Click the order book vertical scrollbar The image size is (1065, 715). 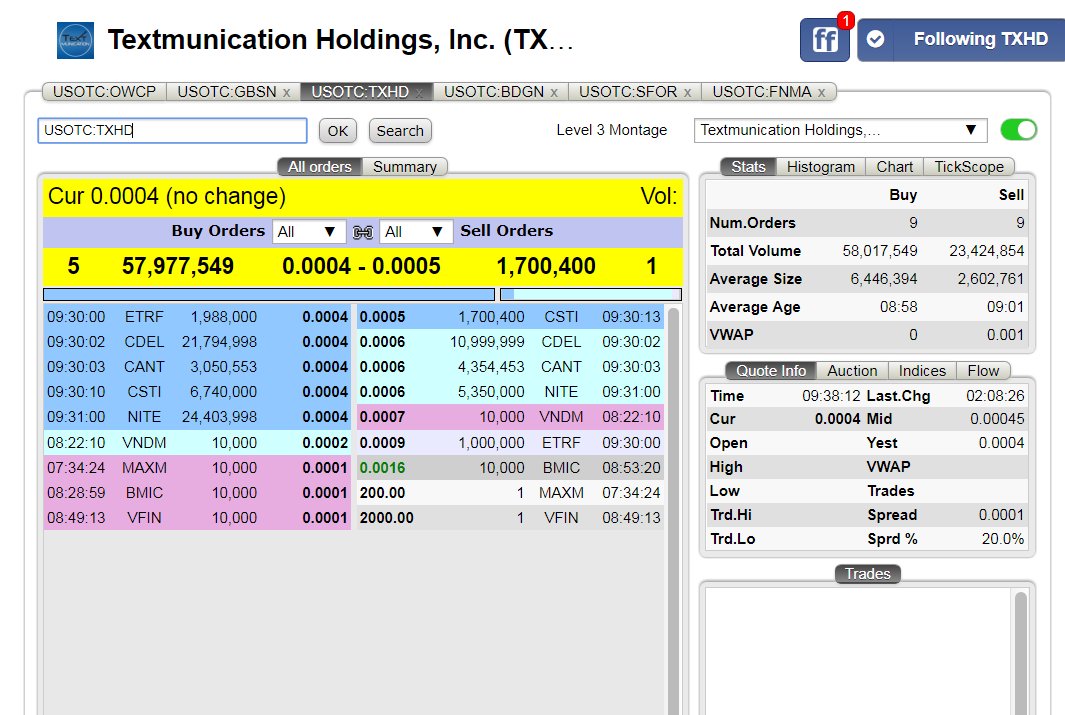click(x=673, y=509)
